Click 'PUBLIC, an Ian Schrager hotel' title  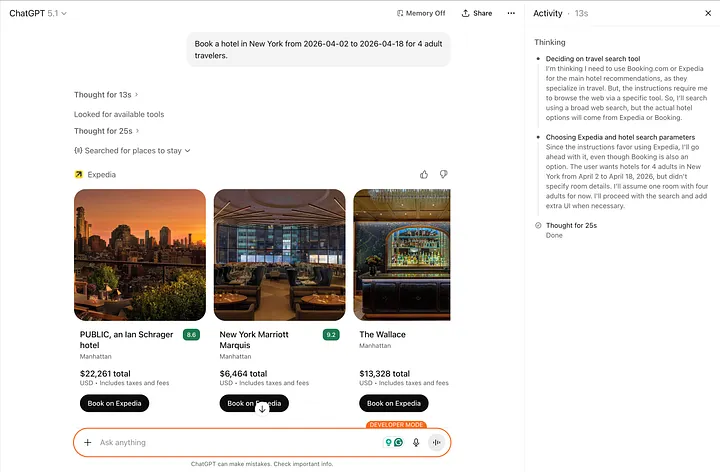pyautogui.click(x=126, y=340)
